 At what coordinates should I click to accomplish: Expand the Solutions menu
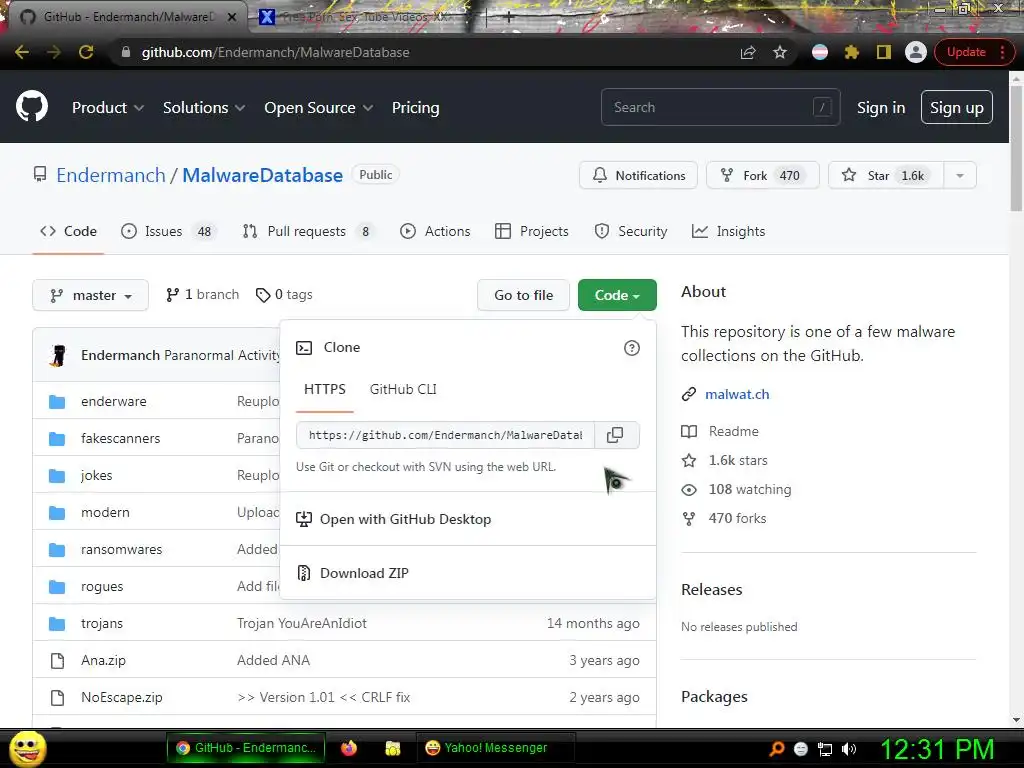204,108
